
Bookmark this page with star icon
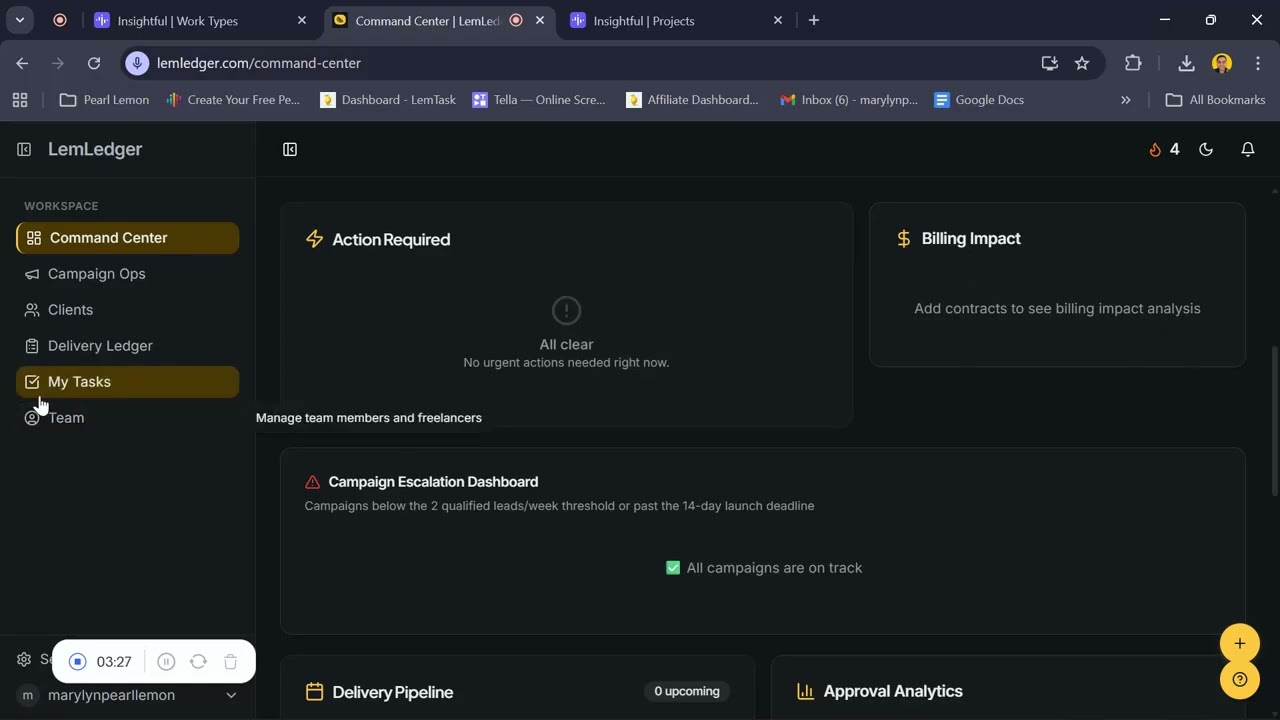(1082, 63)
